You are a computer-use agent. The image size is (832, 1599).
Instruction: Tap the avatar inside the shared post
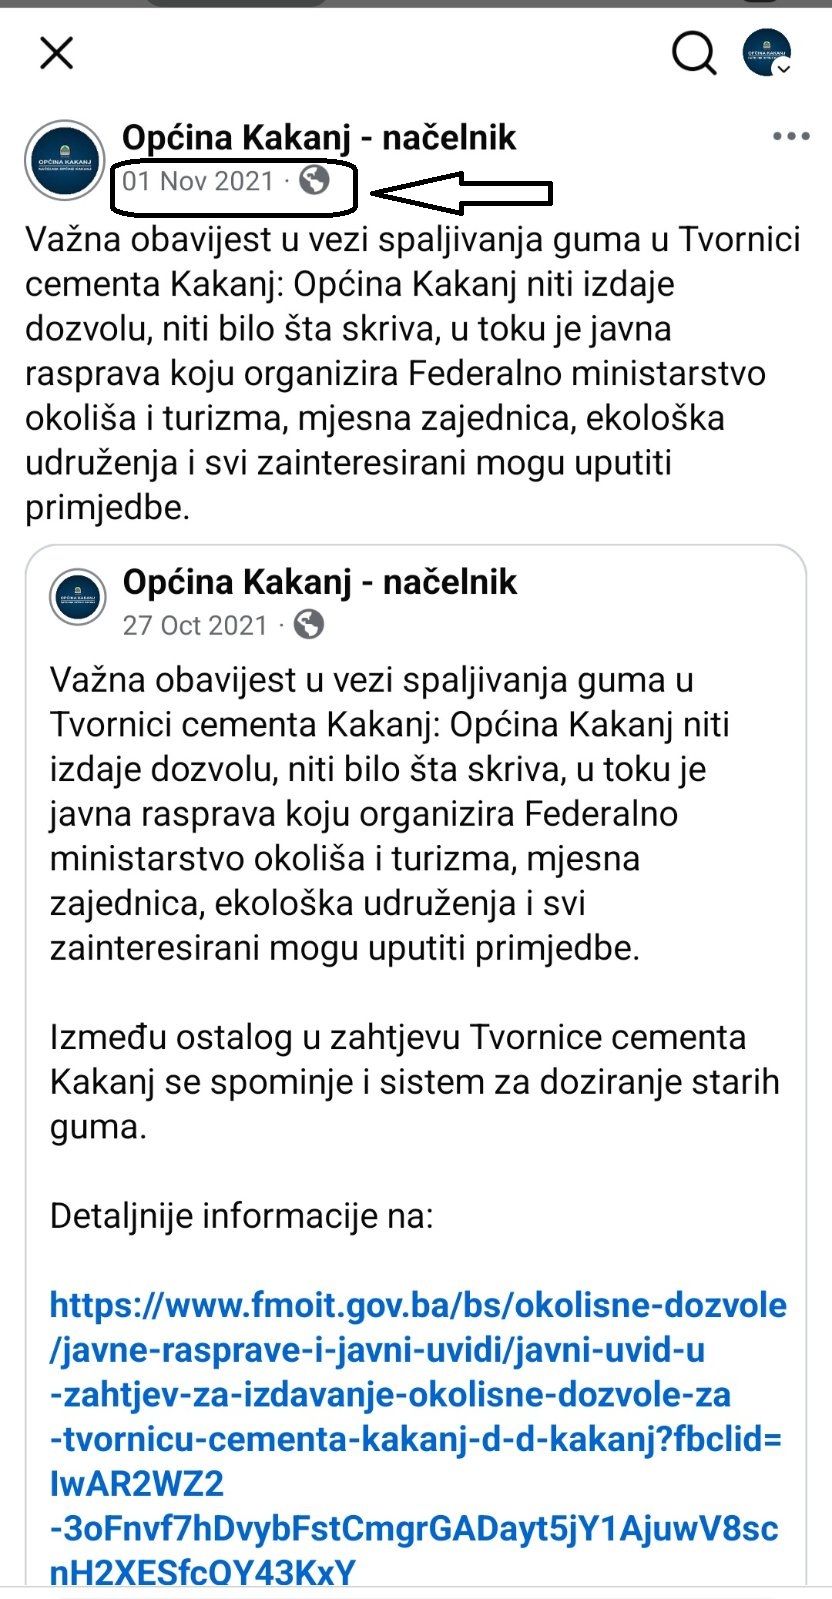77,597
